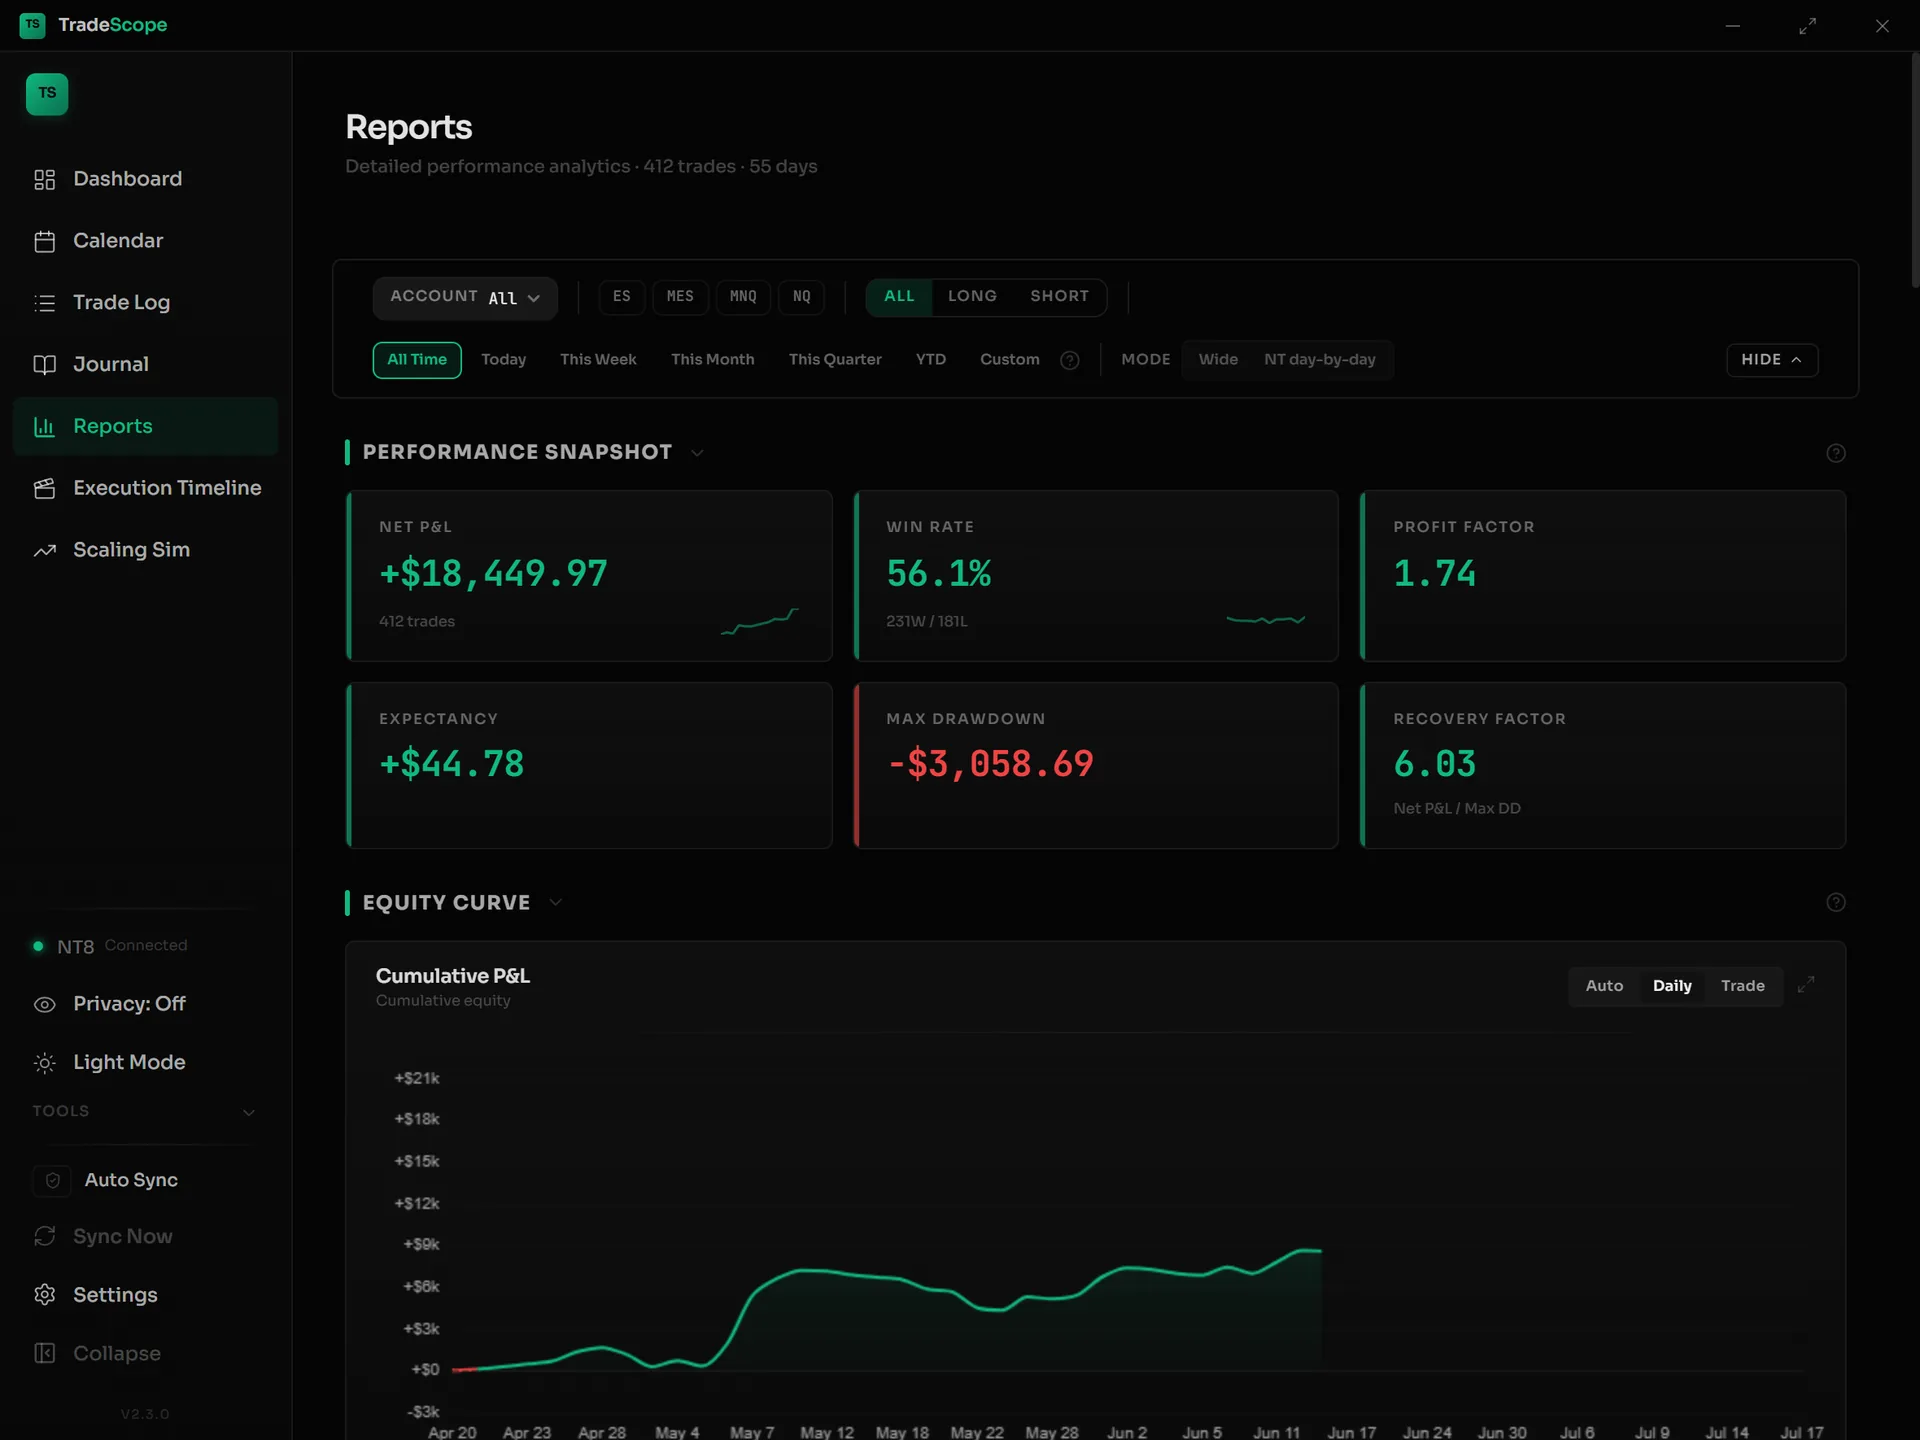Click the Collapse sidebar panel icon

[x=44, y=1353]
